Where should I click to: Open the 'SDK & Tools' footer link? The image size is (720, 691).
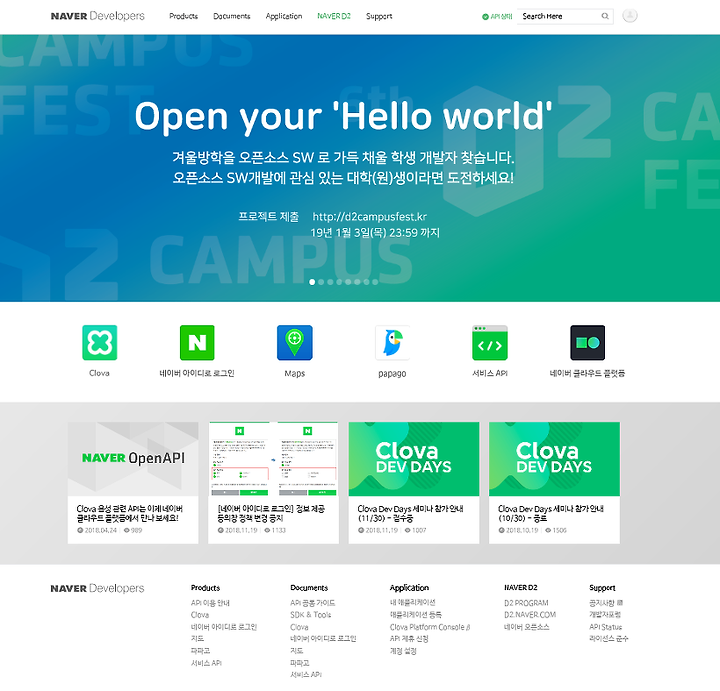tap(310, 615)
